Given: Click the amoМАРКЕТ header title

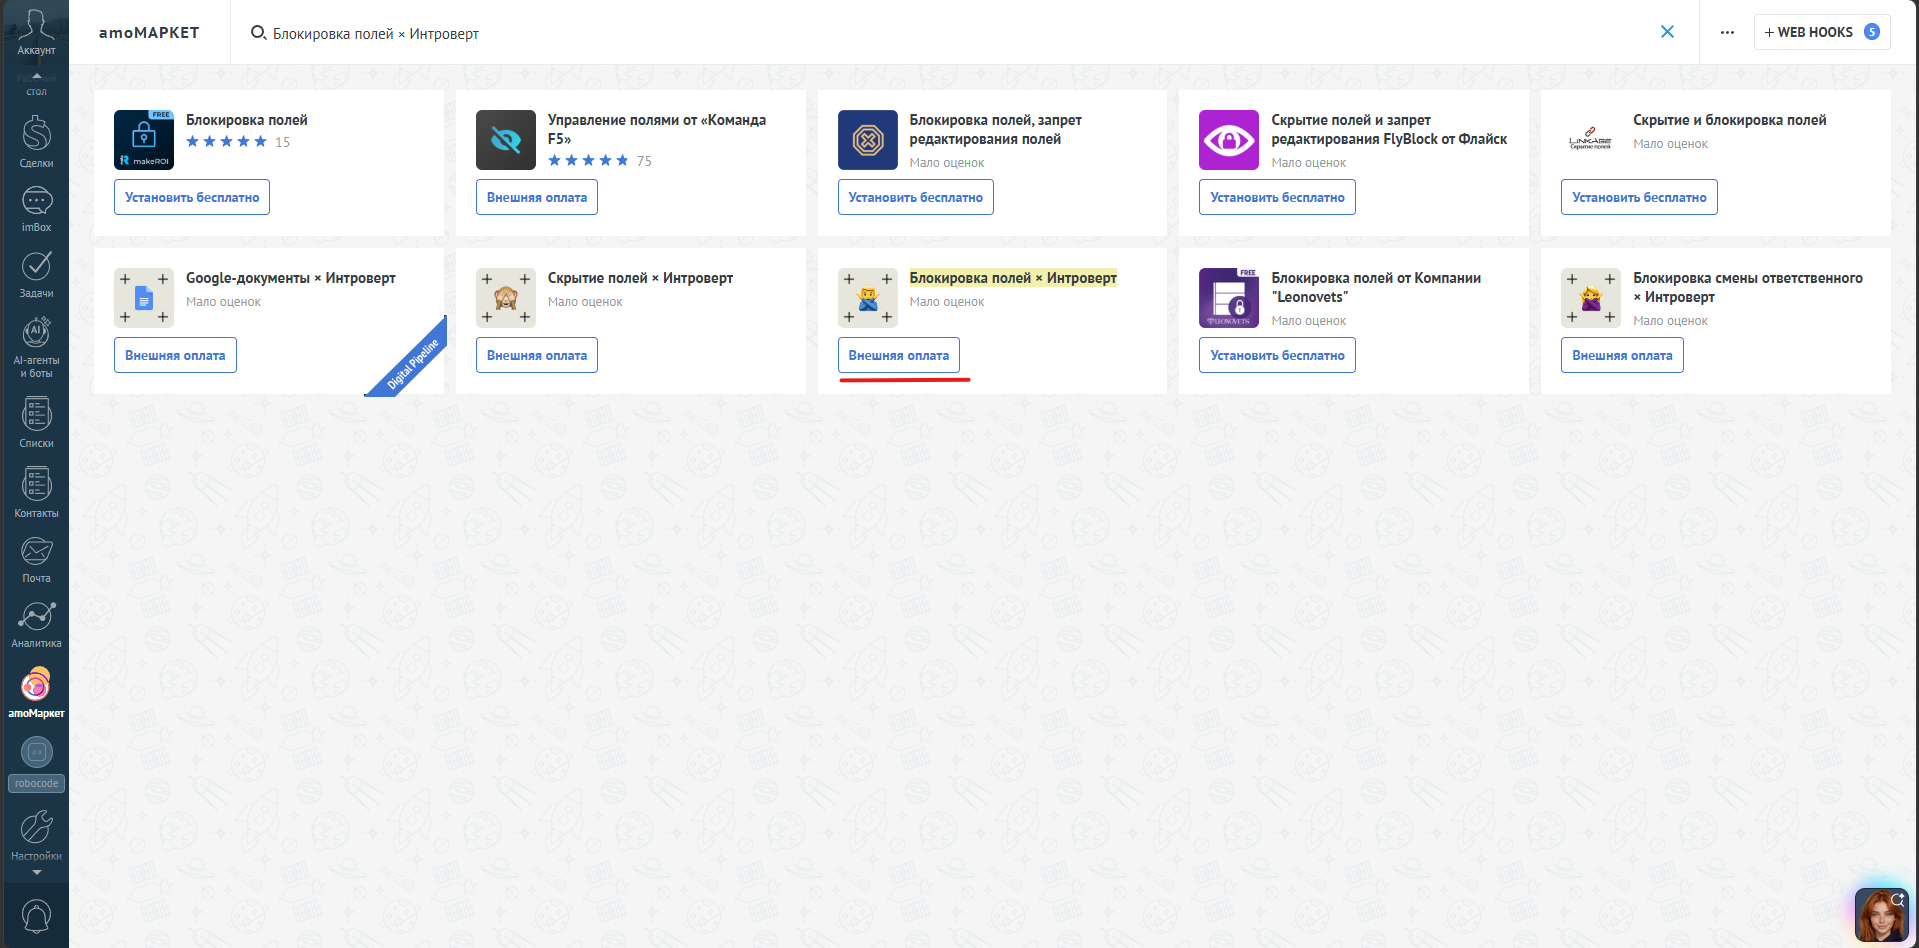Looking at the screenshot, I should (149, 32).
